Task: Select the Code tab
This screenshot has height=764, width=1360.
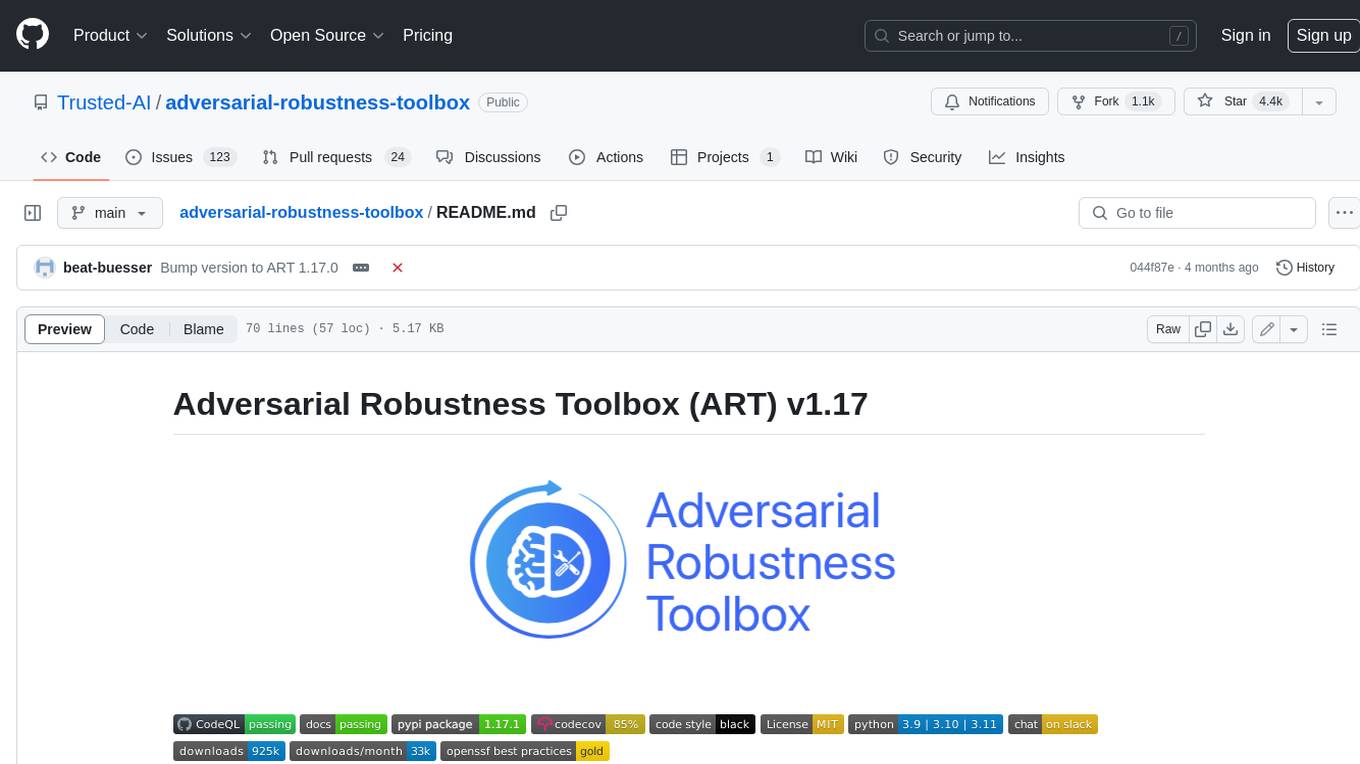Action: click(70, 157)
